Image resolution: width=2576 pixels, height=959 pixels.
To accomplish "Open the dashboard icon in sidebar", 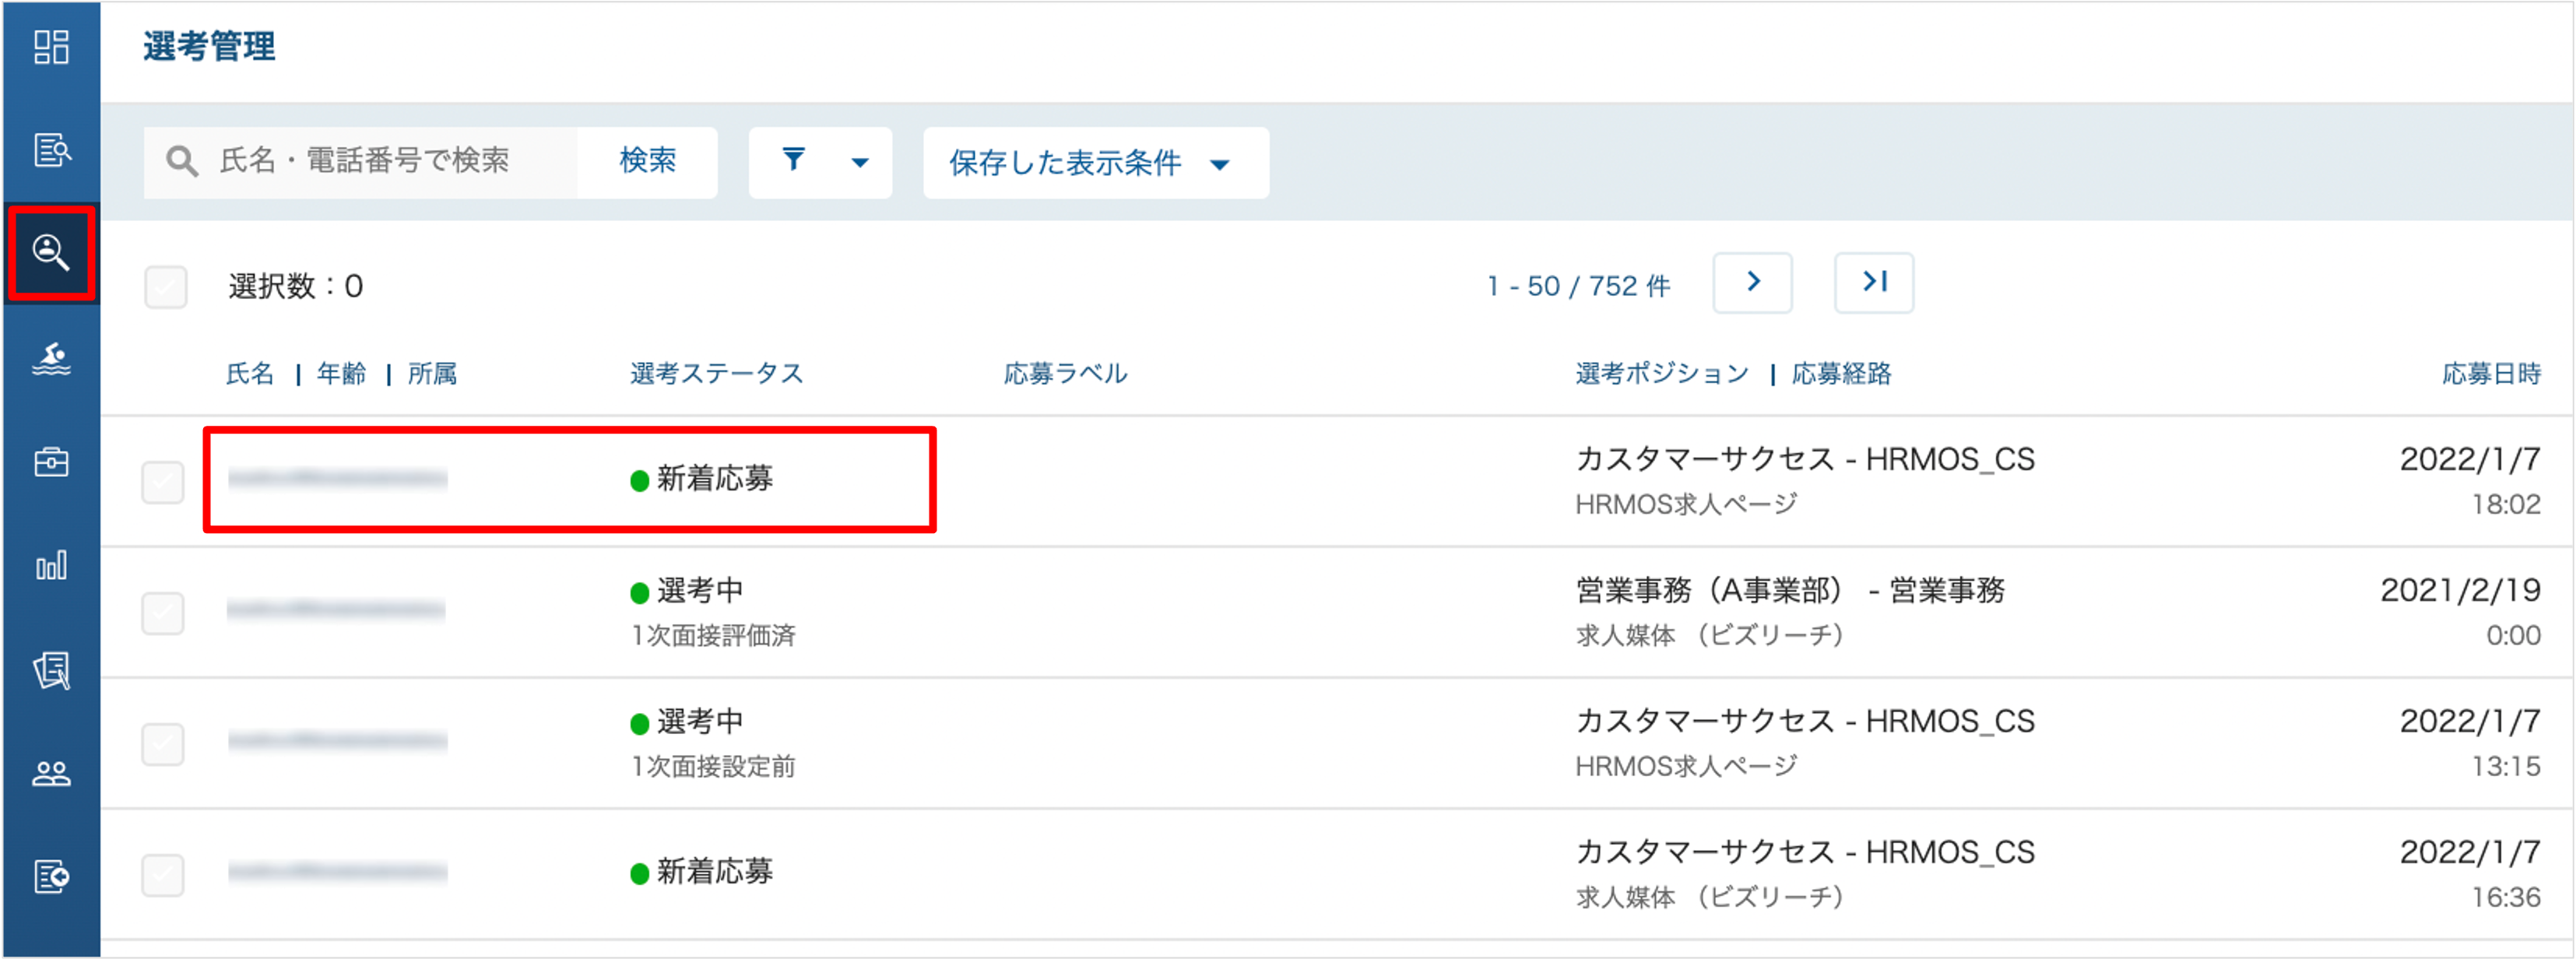I will pyautogui.click(x=51, y=47).
